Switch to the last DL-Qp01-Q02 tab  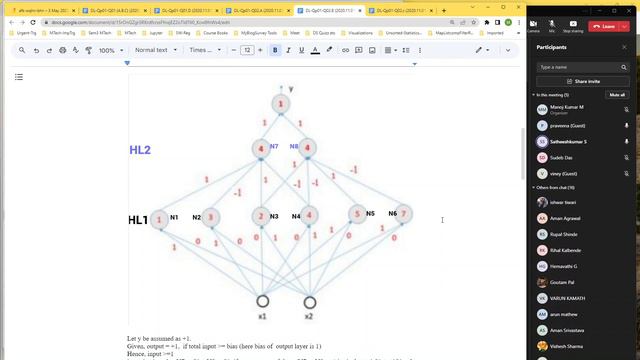400,11
